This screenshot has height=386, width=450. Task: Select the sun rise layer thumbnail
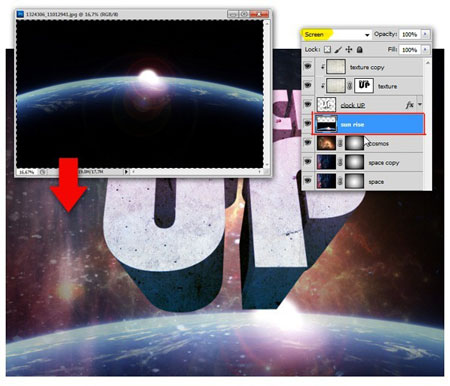(326, 124)
